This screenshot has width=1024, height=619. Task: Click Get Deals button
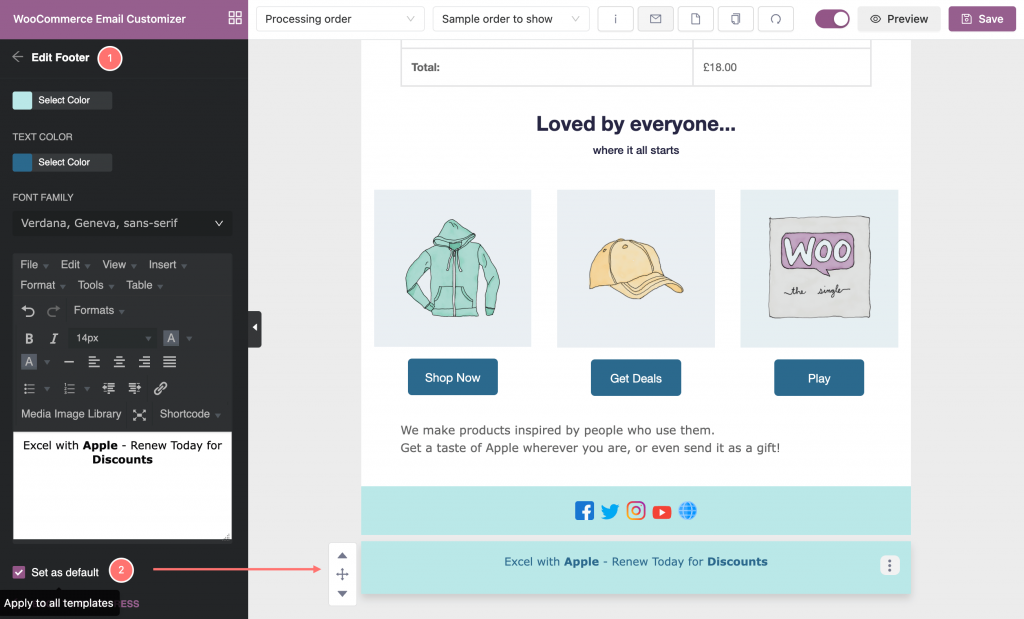click(635, 377)
